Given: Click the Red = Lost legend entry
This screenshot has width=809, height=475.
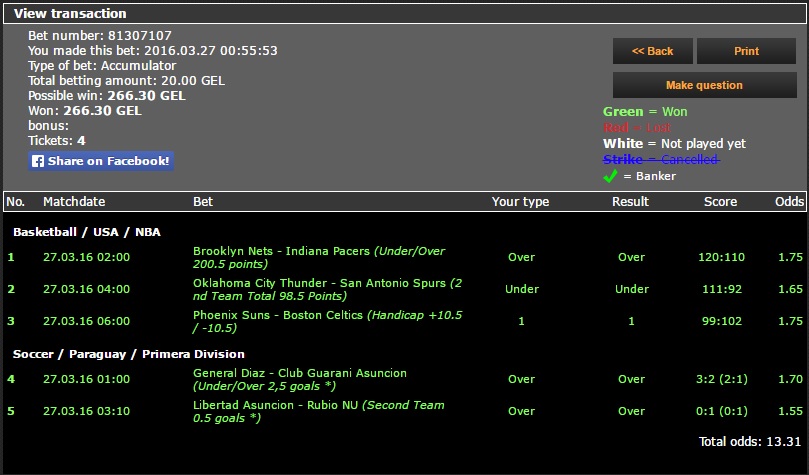Looking at the screenshot, I should click(x=637, y=127).
